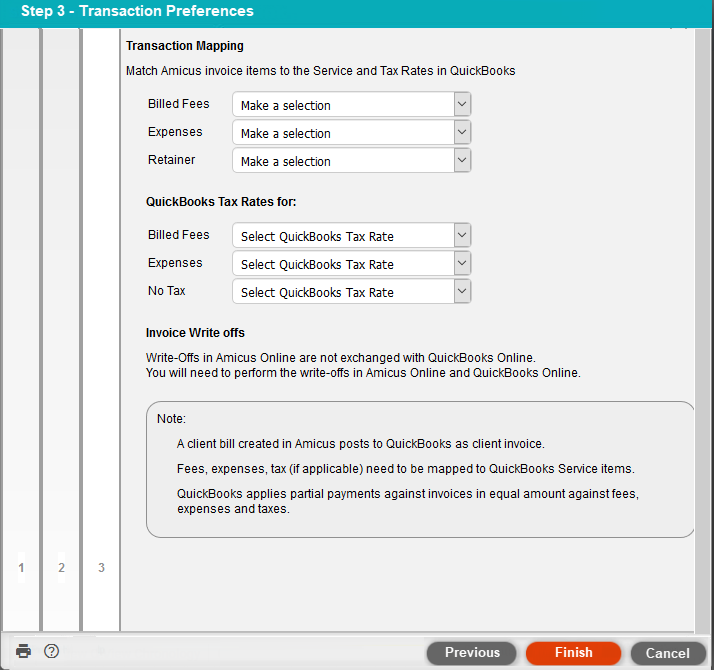Click the red Finish button
The width and height of the screenshot is (714, 670).
[573, 653]
